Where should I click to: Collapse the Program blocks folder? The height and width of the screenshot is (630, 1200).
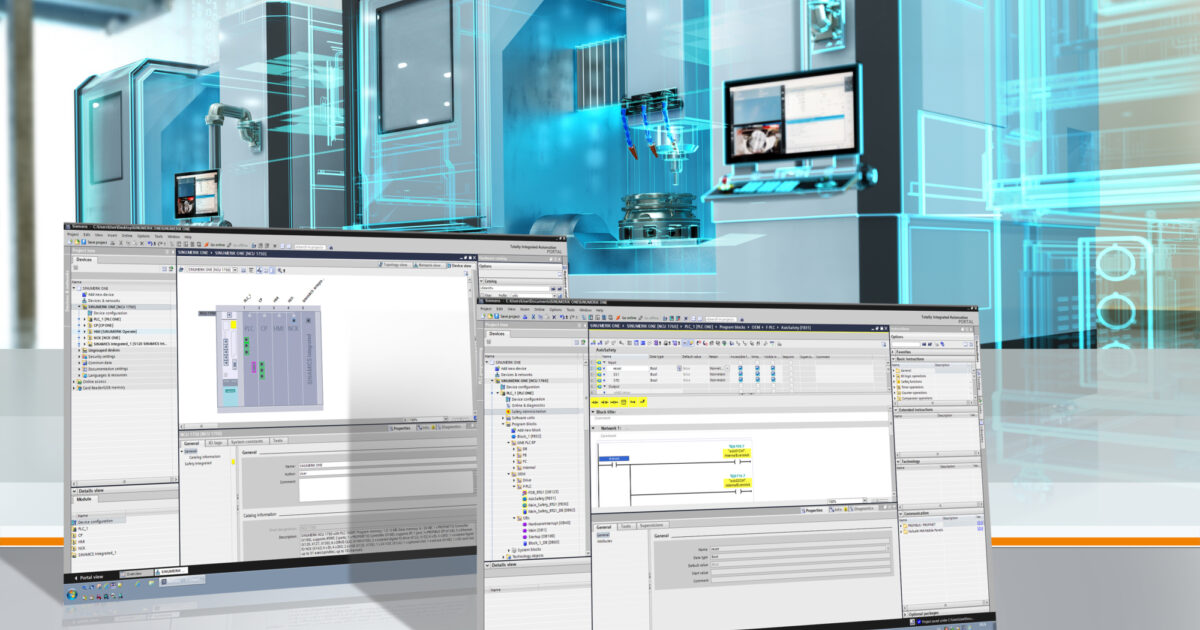(502, 423)
